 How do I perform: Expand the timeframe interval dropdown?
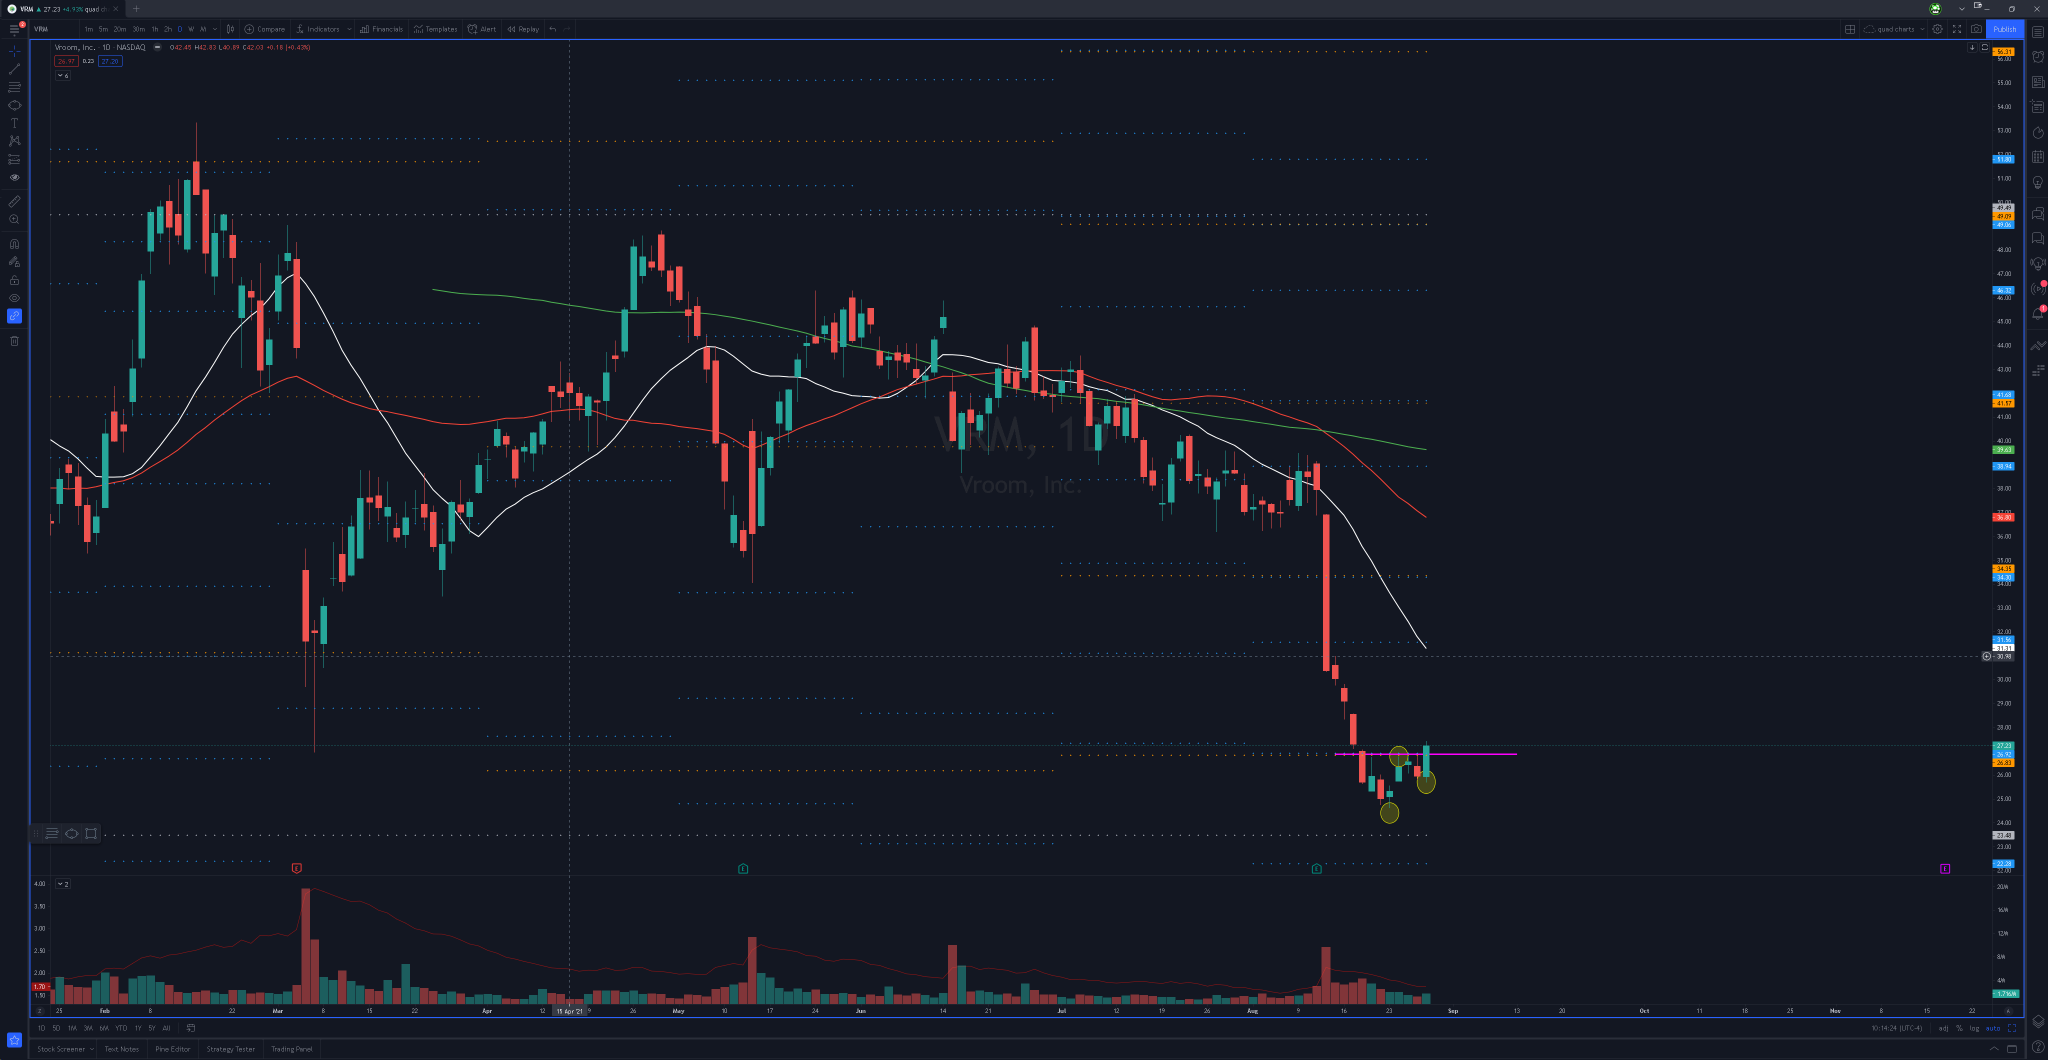tap(216, 29)
